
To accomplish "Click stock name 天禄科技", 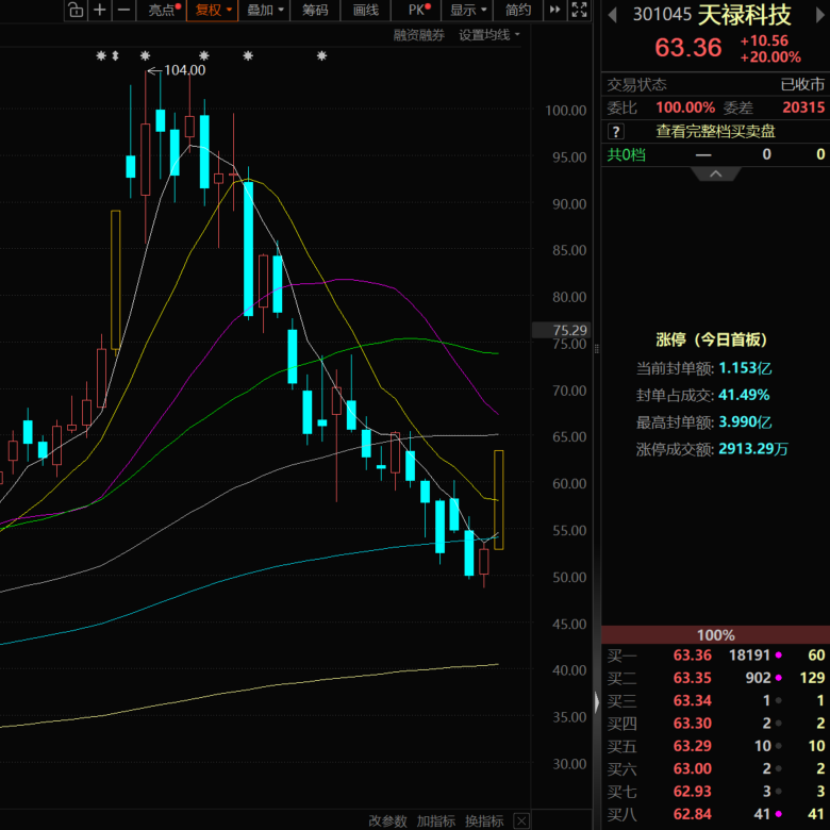I will point(744,15).
